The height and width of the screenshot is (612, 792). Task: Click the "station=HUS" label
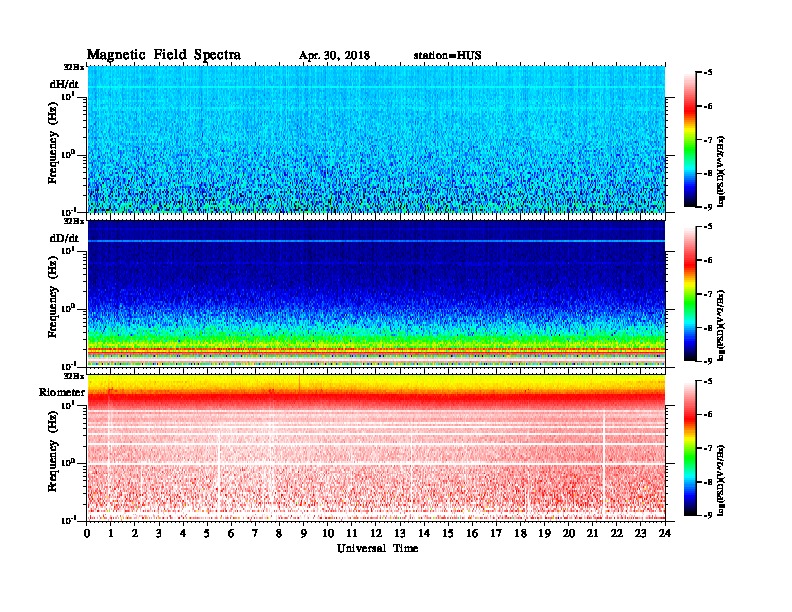click(447, 56)
